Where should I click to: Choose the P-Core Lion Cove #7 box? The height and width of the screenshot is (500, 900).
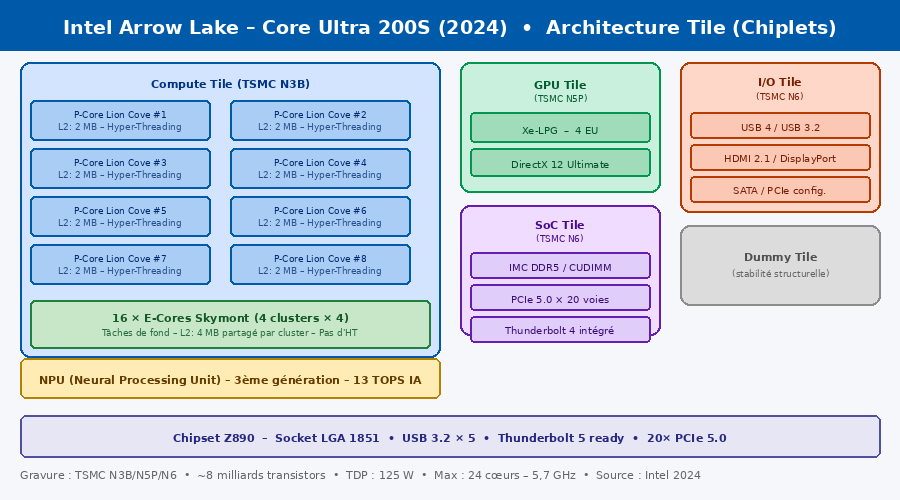coord(121,265)
